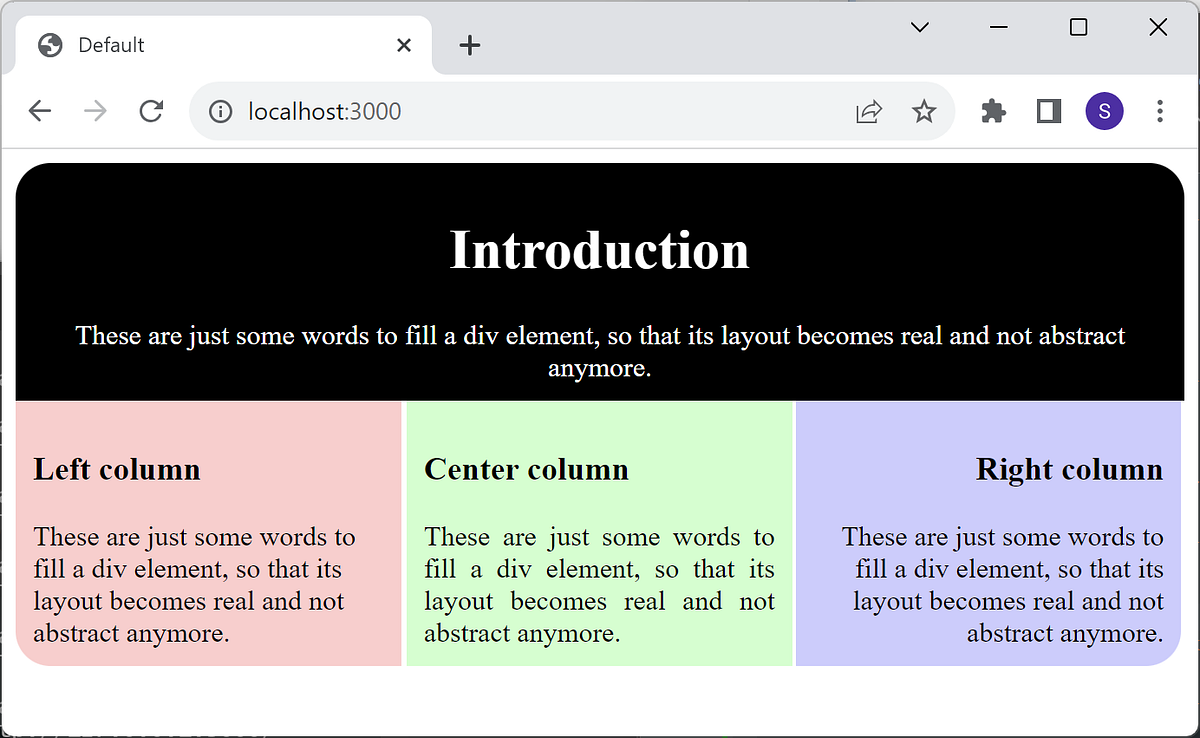Select the Default browser tab
The width and height of the screenshot is (1200, 738).
click(200, 44)
